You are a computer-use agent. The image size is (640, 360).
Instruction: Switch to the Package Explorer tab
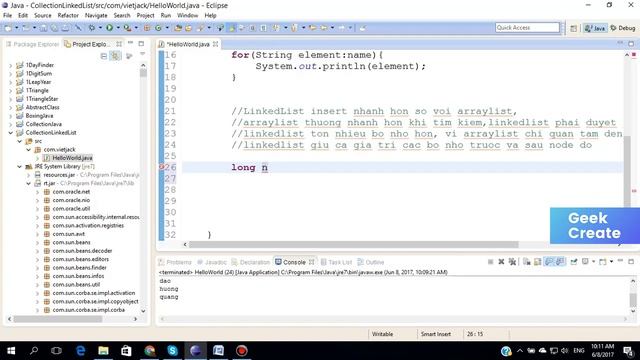[x=32, y=44]
